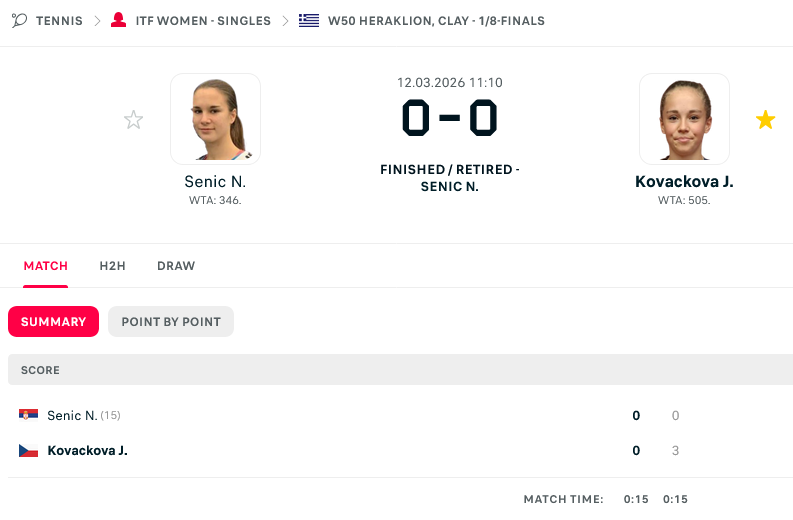
Task: Open Kovackova J. player photo
Action: (684, 119)
